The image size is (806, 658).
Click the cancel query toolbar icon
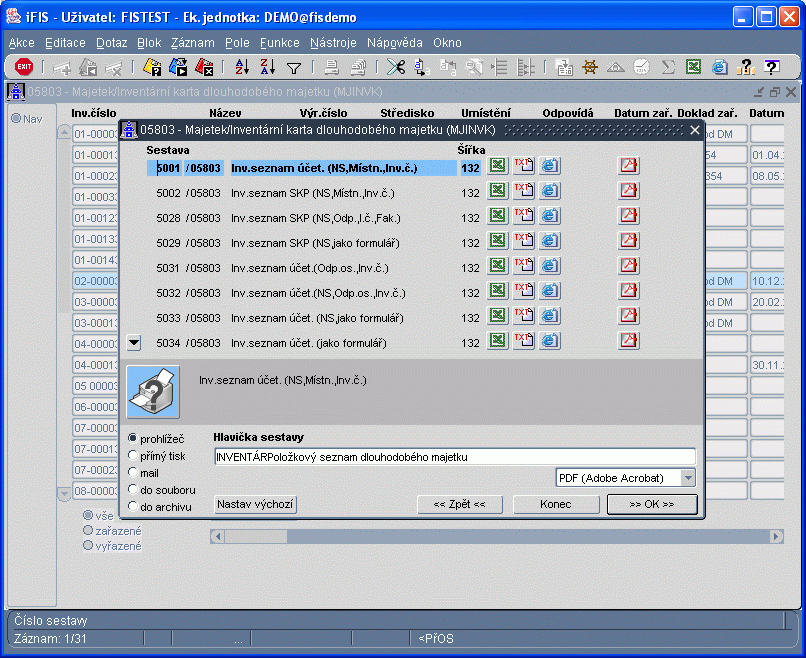tap(204, 67)
